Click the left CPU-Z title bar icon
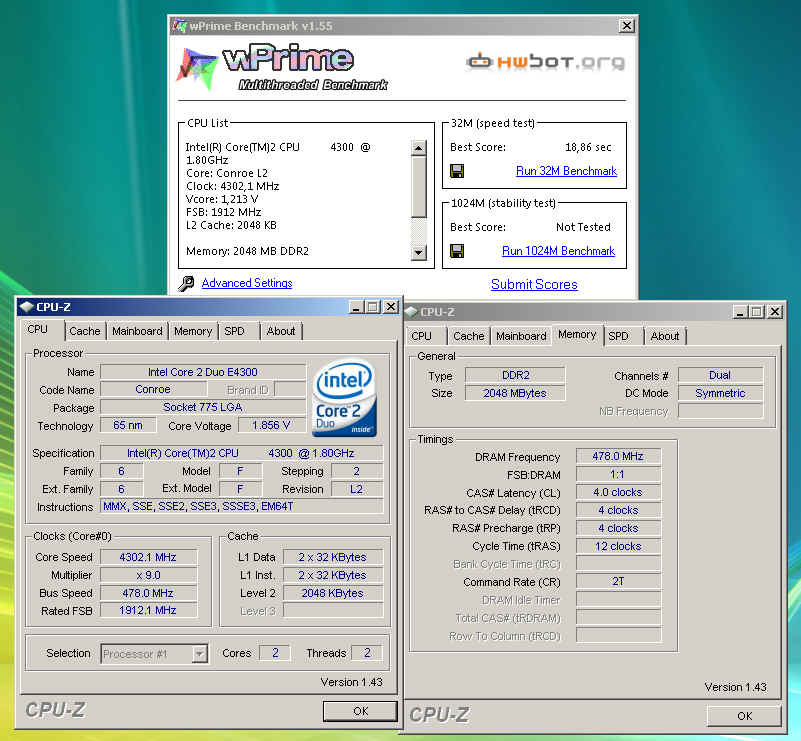The width and height of the screenshot is (801, 741). coord(26,307)
